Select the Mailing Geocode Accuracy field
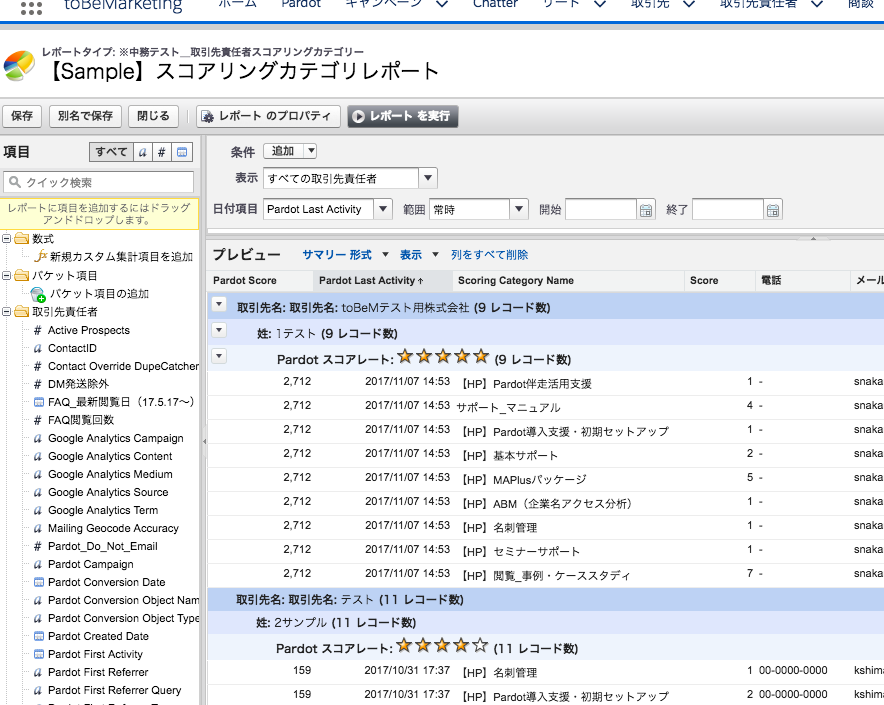This screenshot has height=705, width=884. pyautogui.click(x=113, y=528)
